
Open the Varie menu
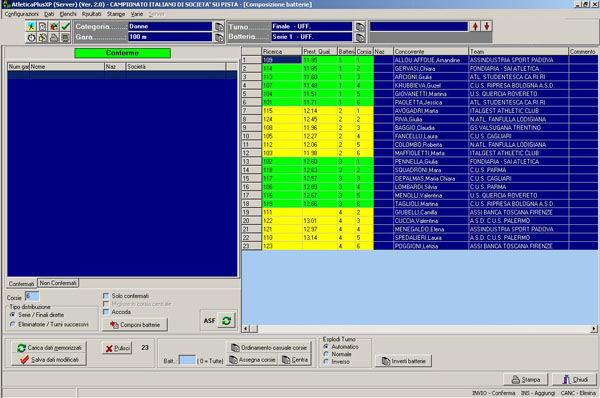(x=137, y=14)
